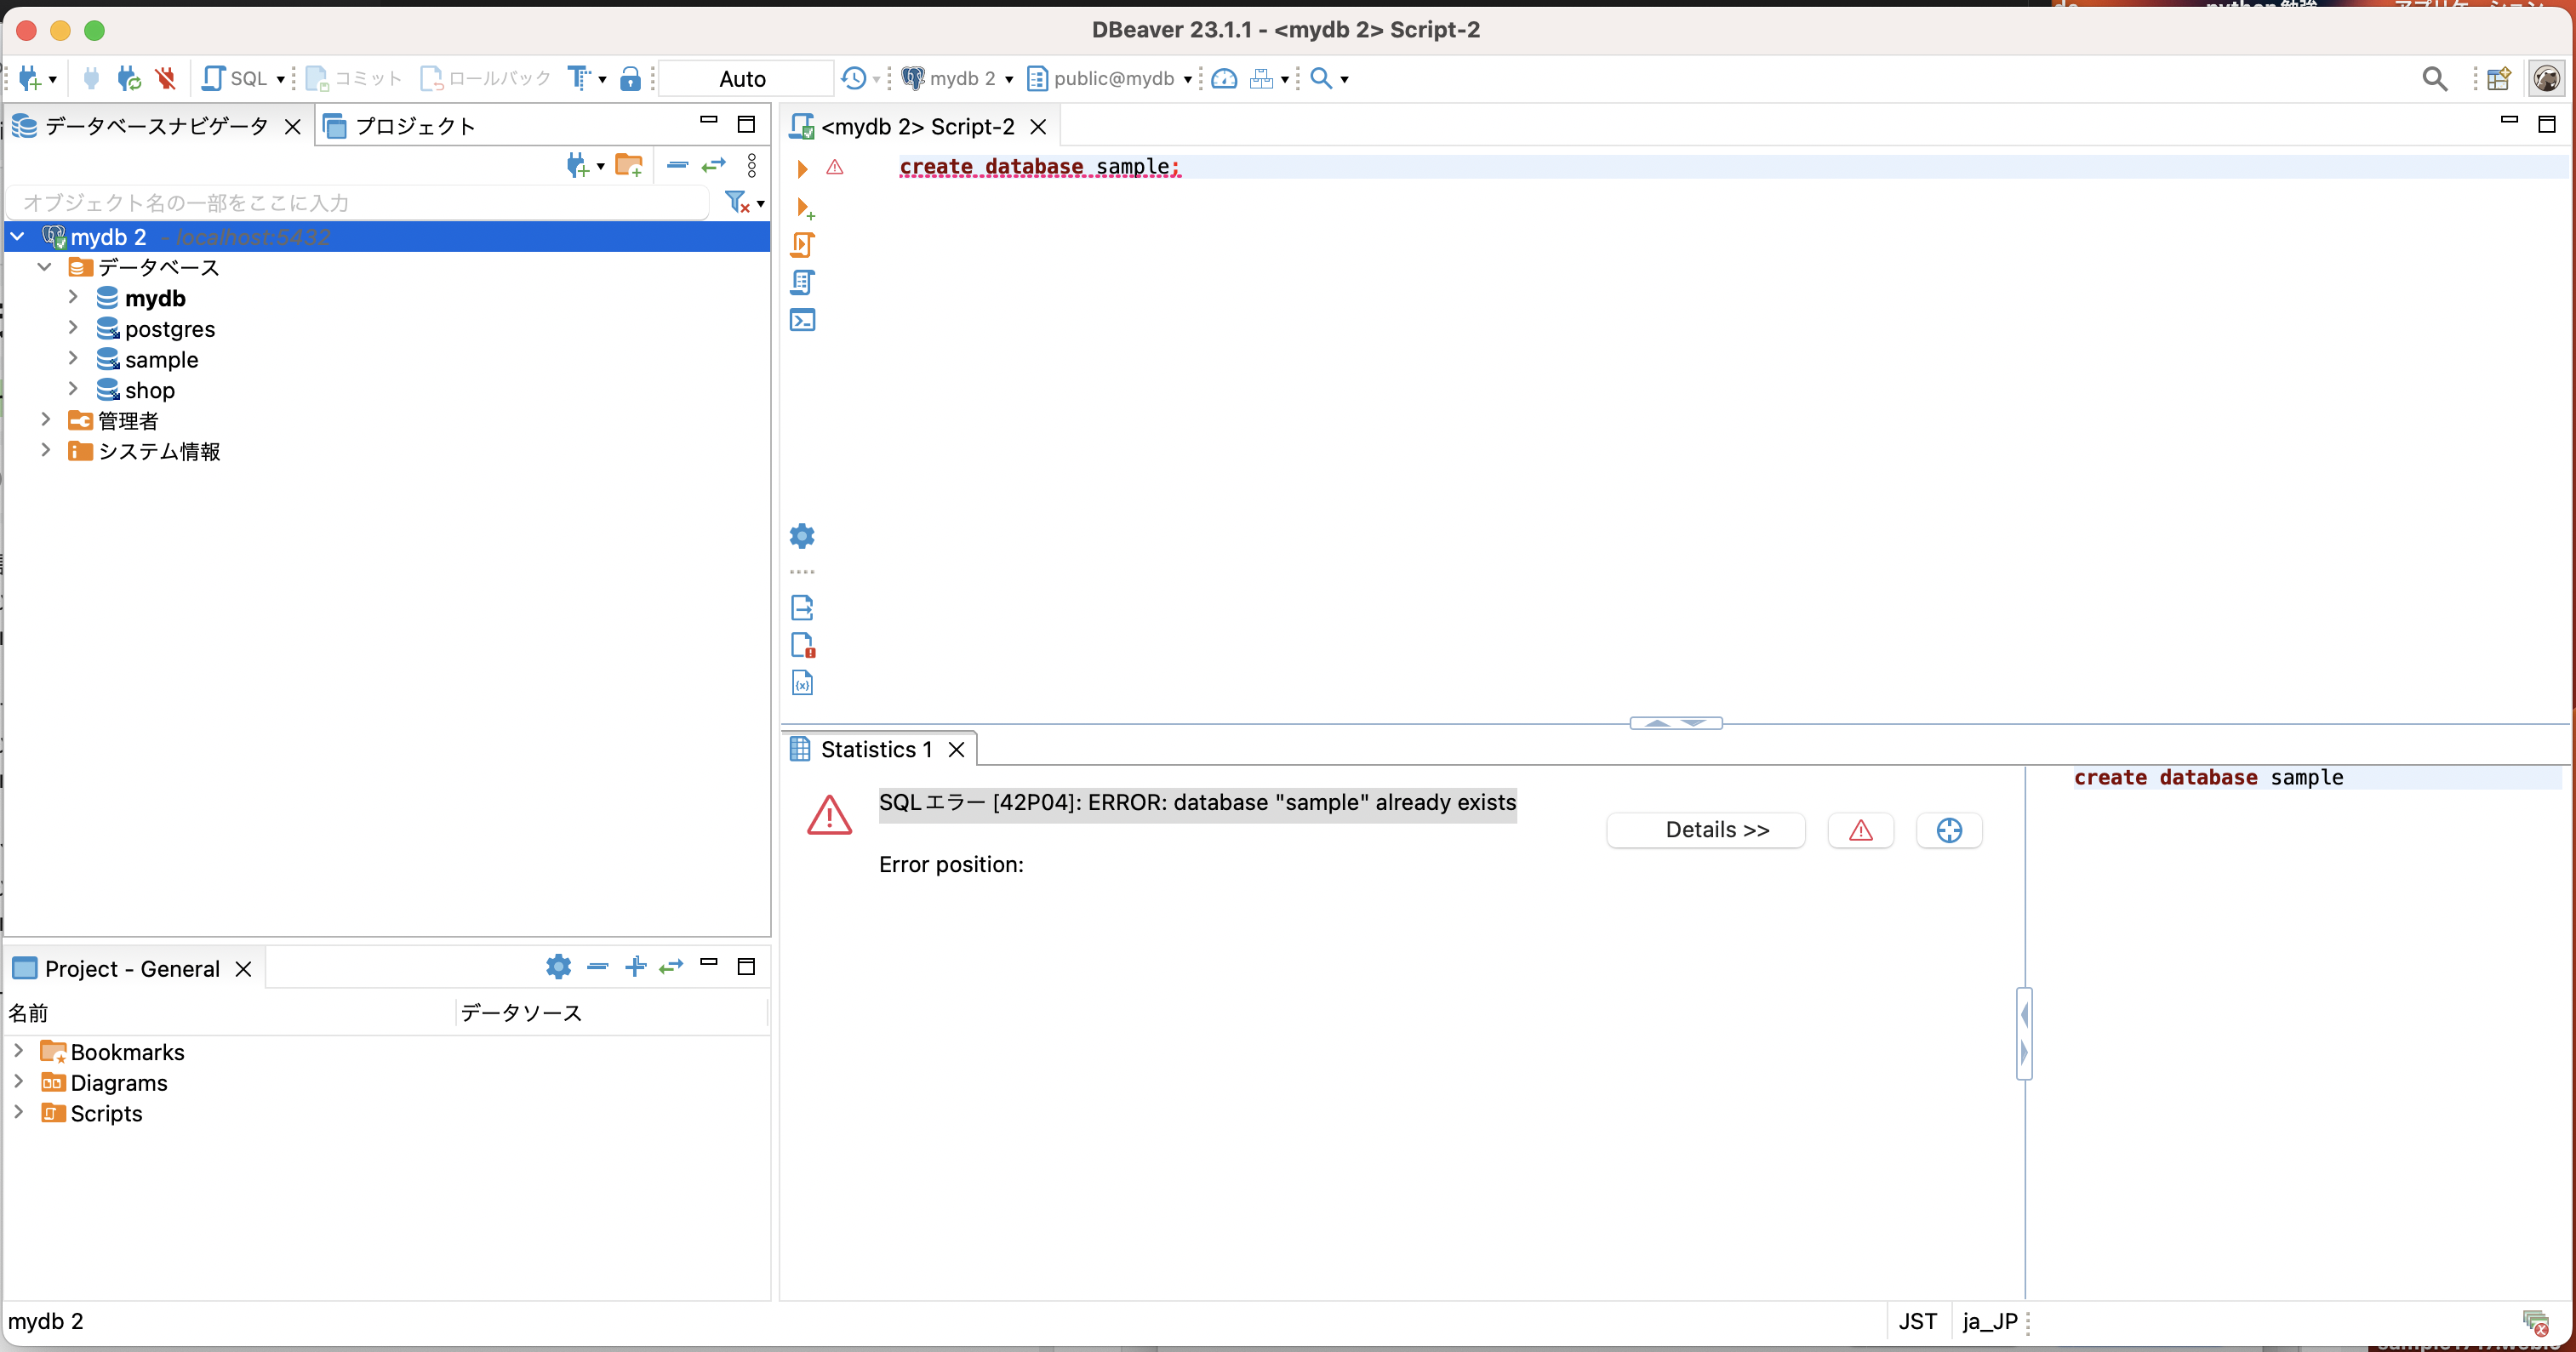The width and height of the screenshot is (2576, 1352).
Task: Toggle link with editor in navigator
Action: pyautogui.click(x=713, y=165)
